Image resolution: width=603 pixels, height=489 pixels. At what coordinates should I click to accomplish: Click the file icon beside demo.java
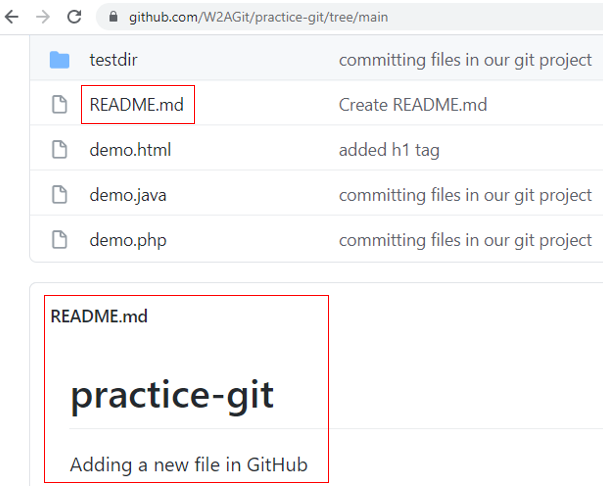click(x=60, y=195)
